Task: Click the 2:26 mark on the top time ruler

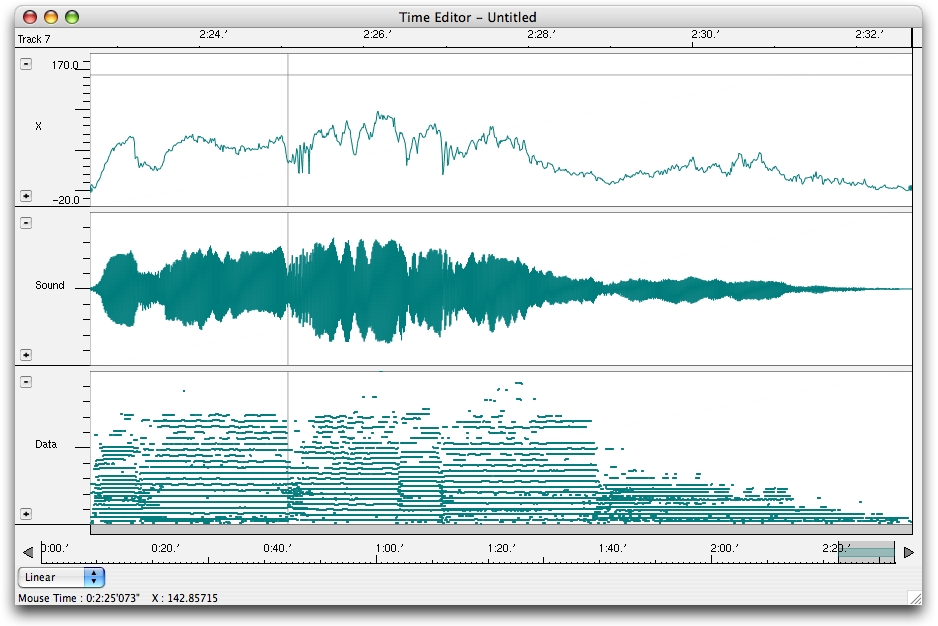Action: (376, 35)
